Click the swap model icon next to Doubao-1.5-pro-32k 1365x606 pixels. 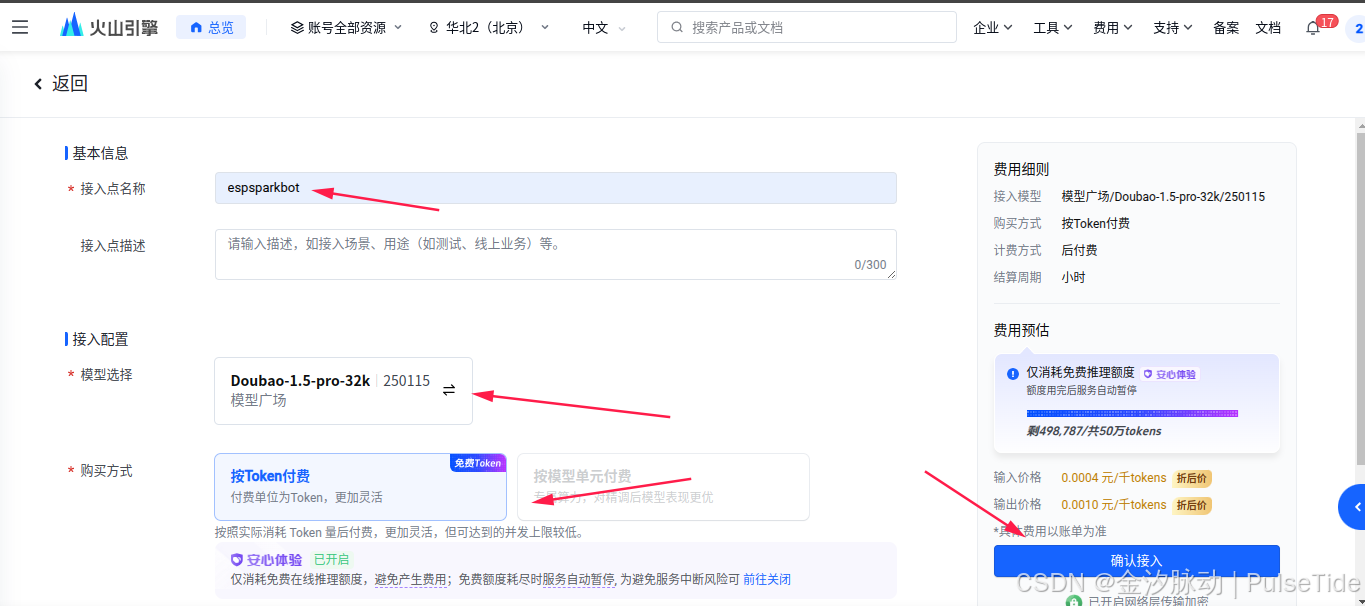(449, 390)
